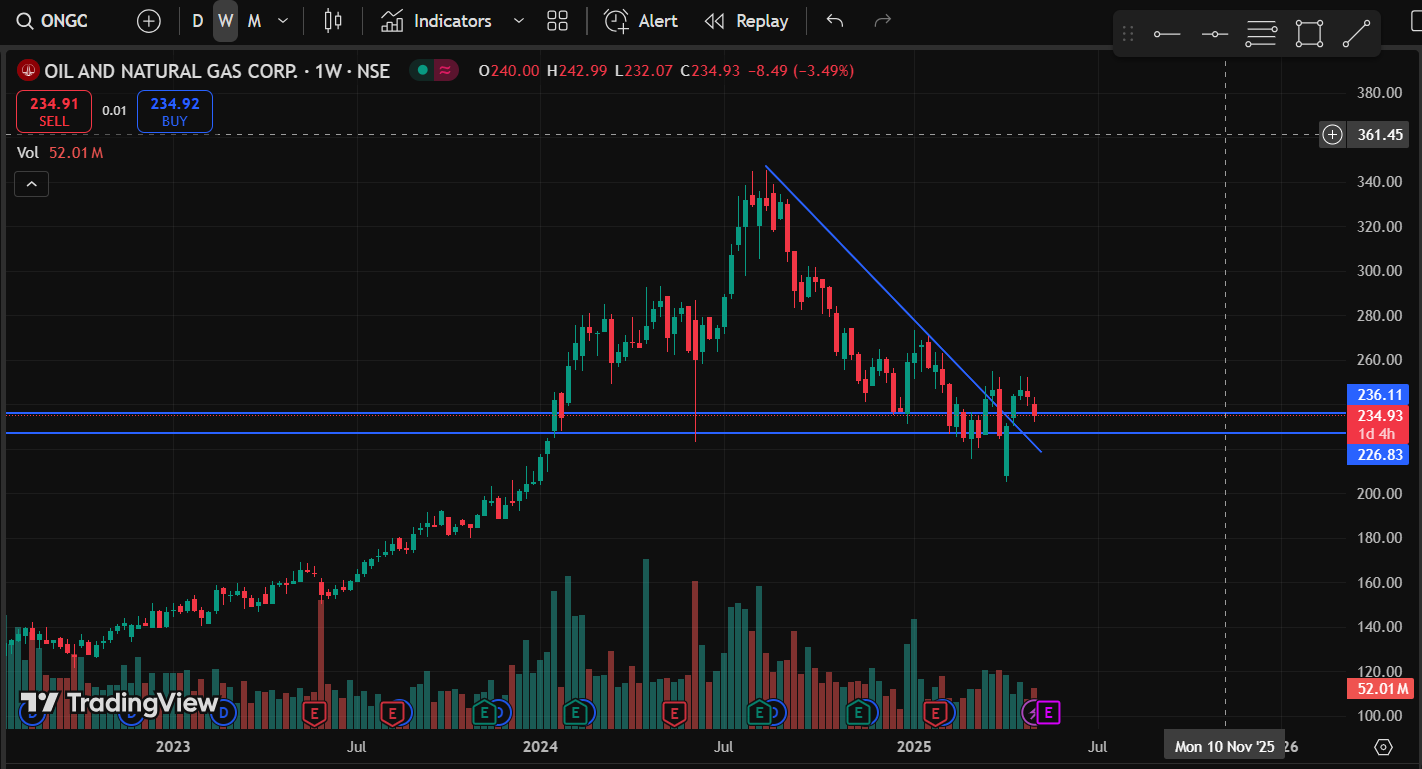
Task: Open chart settings gear on the time axis
Action: (x=1383, y=747)
